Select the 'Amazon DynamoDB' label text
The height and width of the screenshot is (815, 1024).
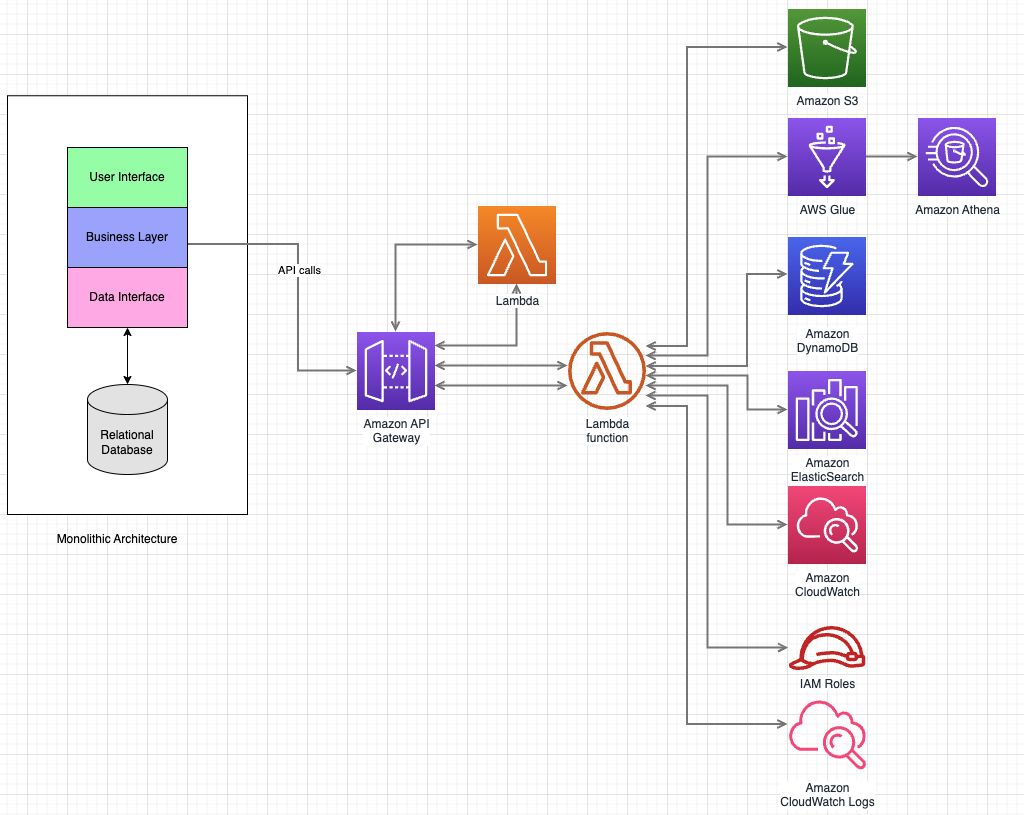tap(827, 341)
